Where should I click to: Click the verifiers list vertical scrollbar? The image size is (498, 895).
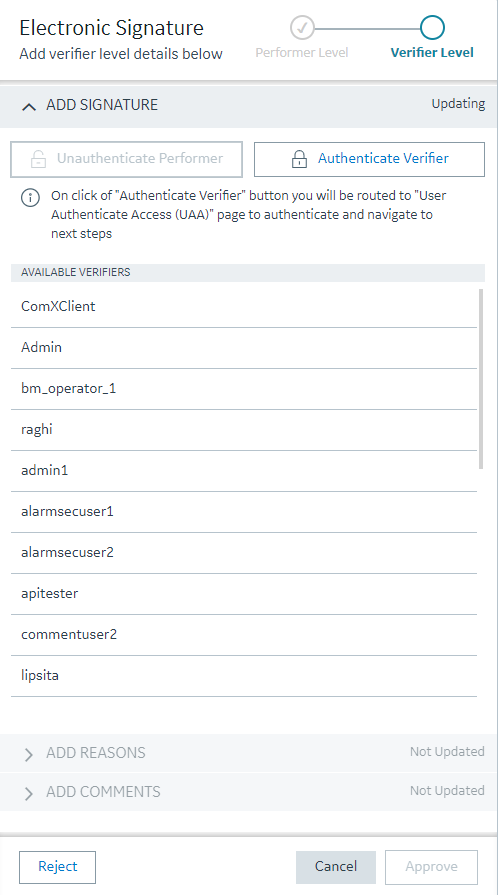481,378
